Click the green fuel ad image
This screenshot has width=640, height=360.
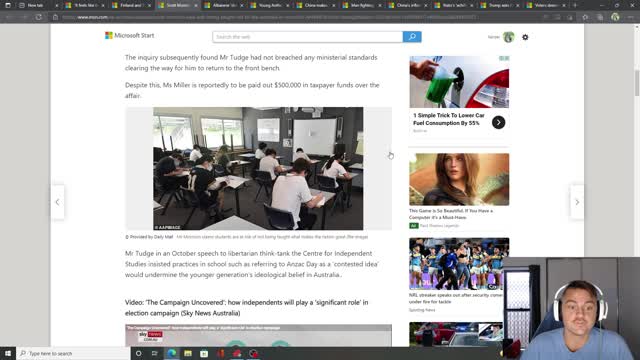[459, 82]
